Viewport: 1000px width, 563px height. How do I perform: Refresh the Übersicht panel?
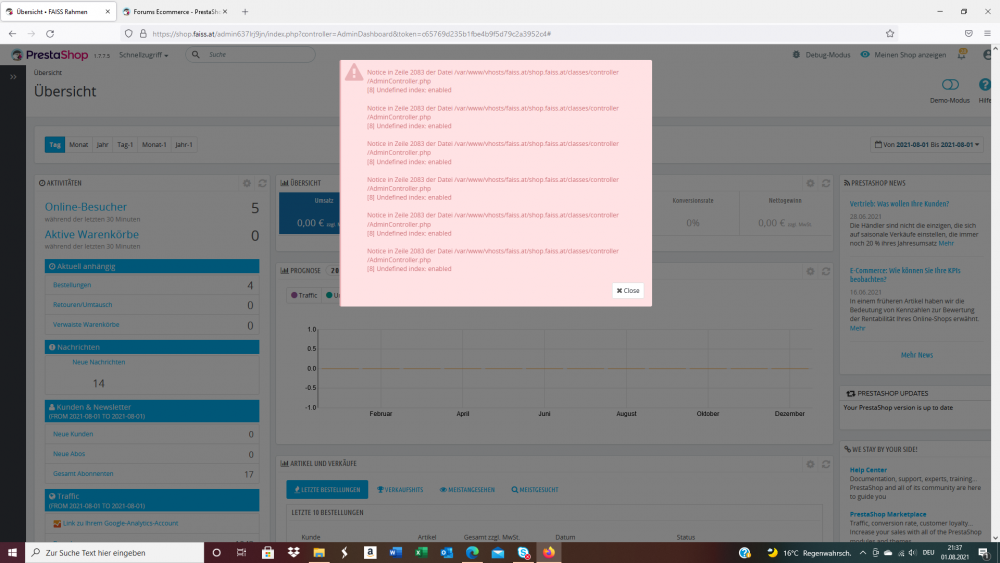pyautogui.click(x=826, y=184)
